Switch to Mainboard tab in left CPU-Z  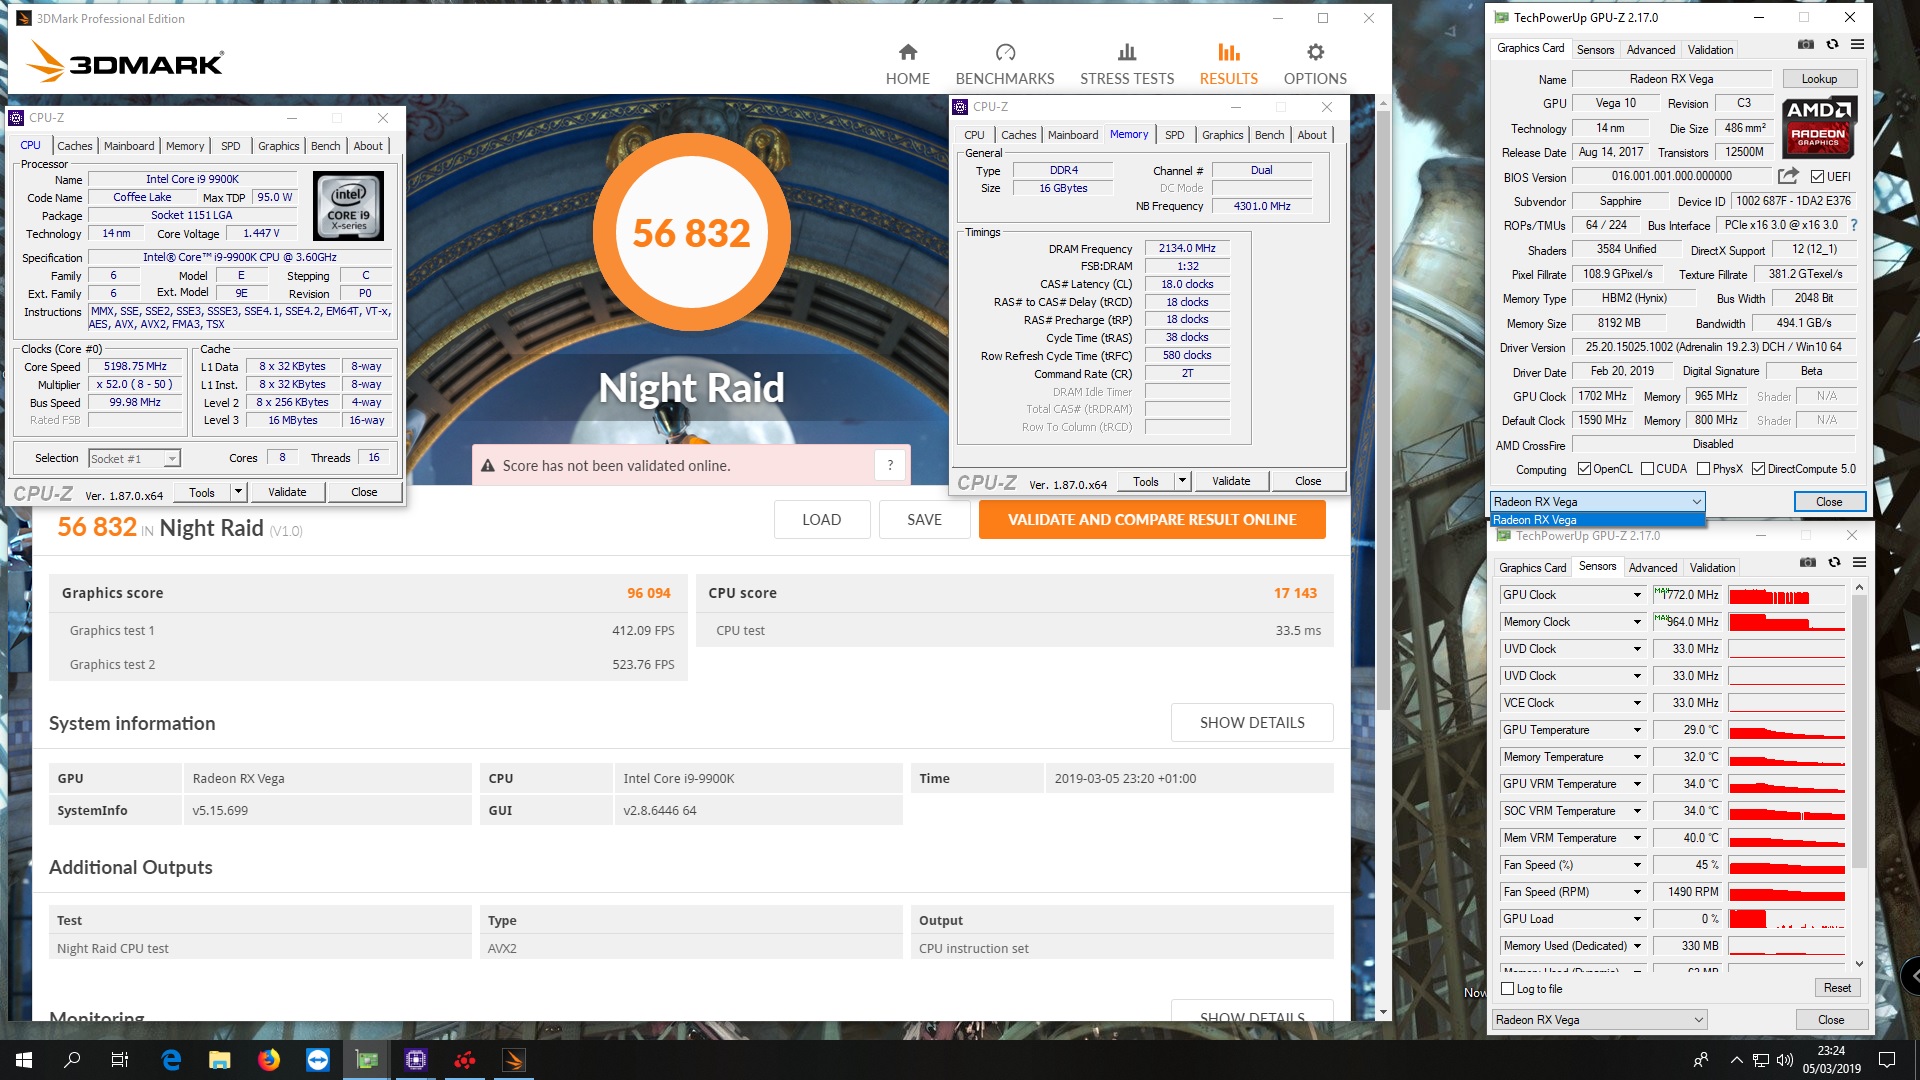coord(129,146)
